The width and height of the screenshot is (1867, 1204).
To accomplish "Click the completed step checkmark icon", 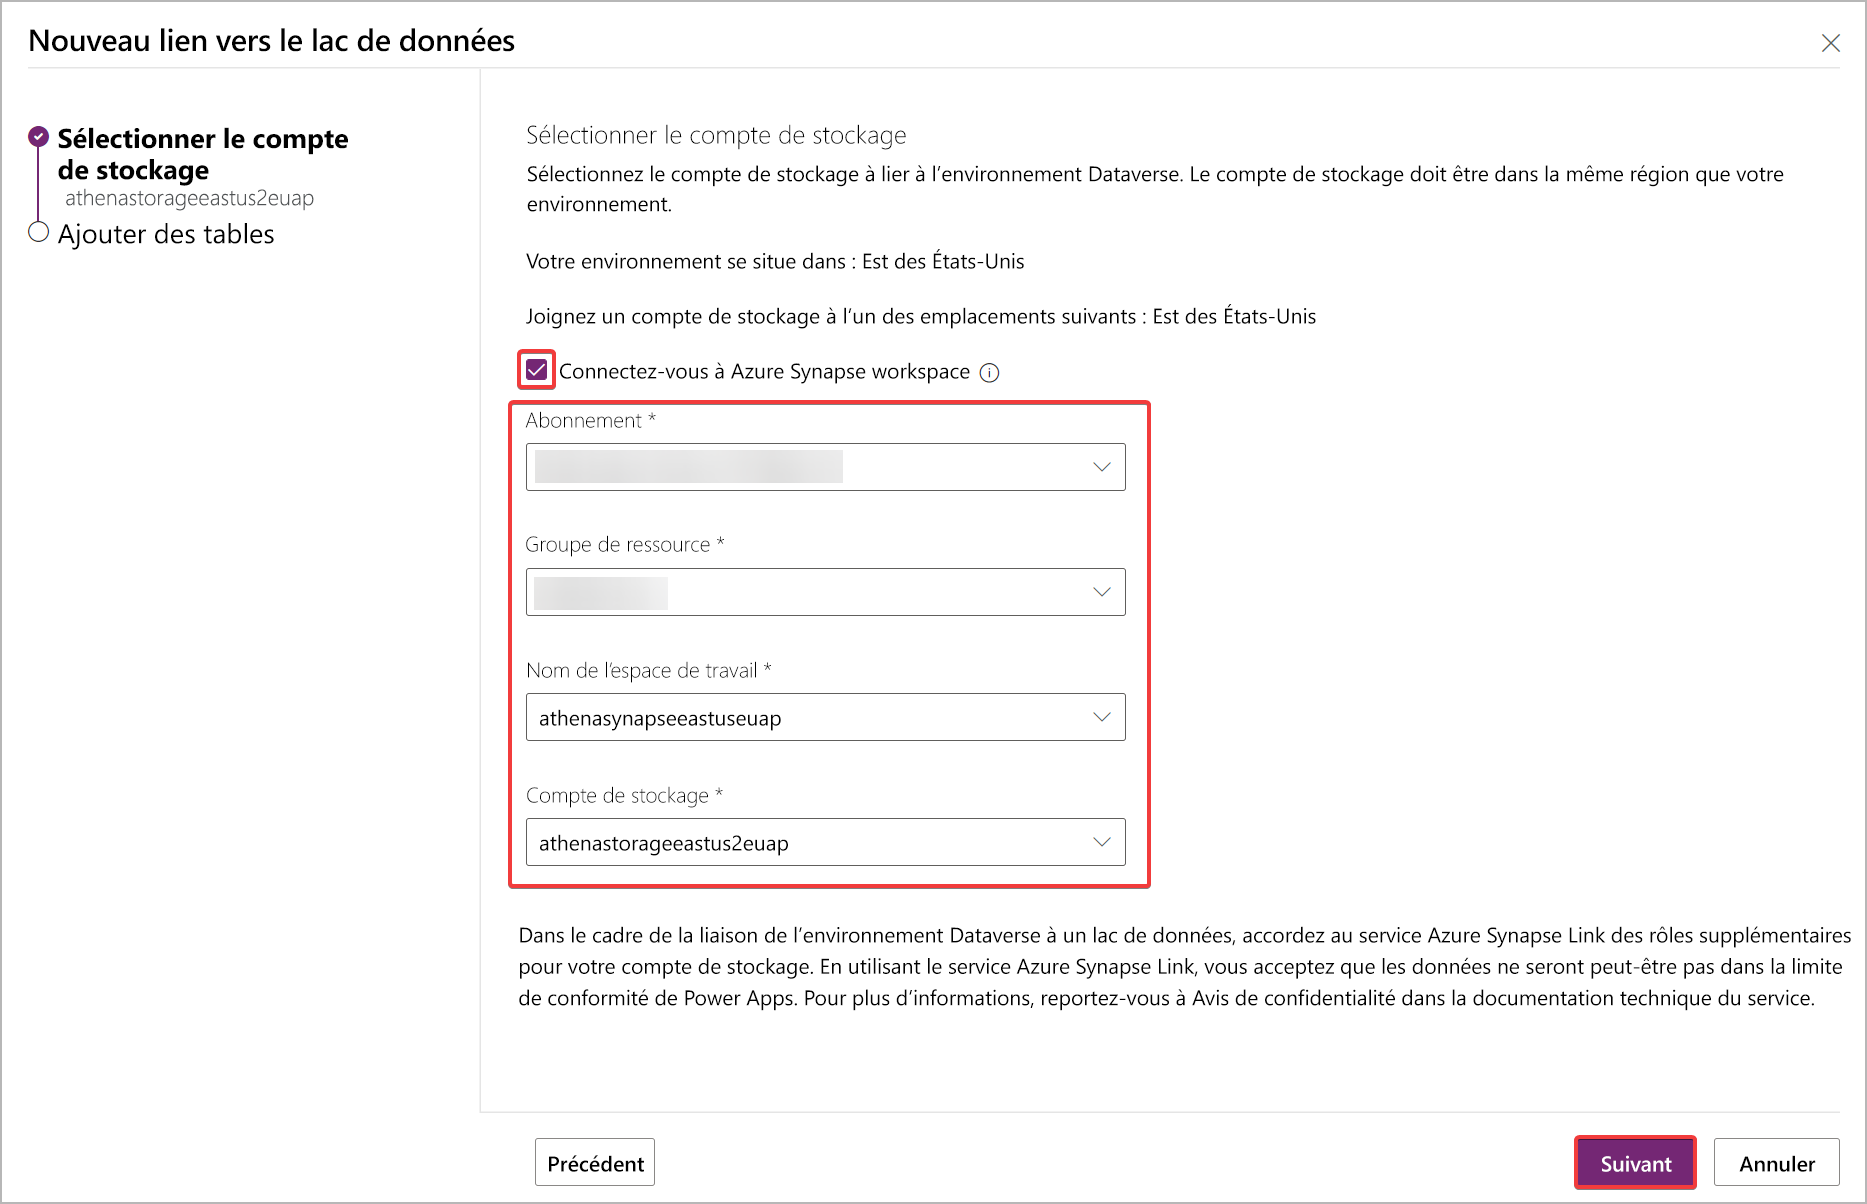I will [x=37, y=135].
